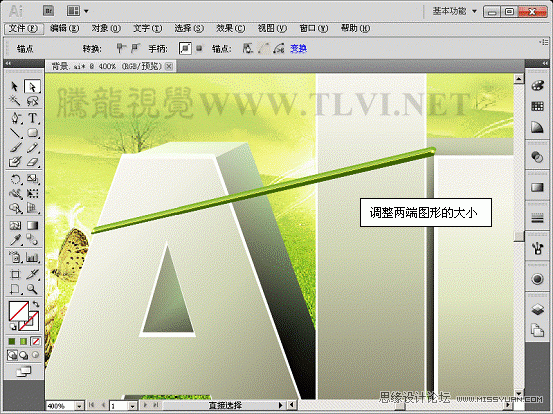Close the 背景.ai document tab
The image size is (553, 414).
tap(169, 66)
